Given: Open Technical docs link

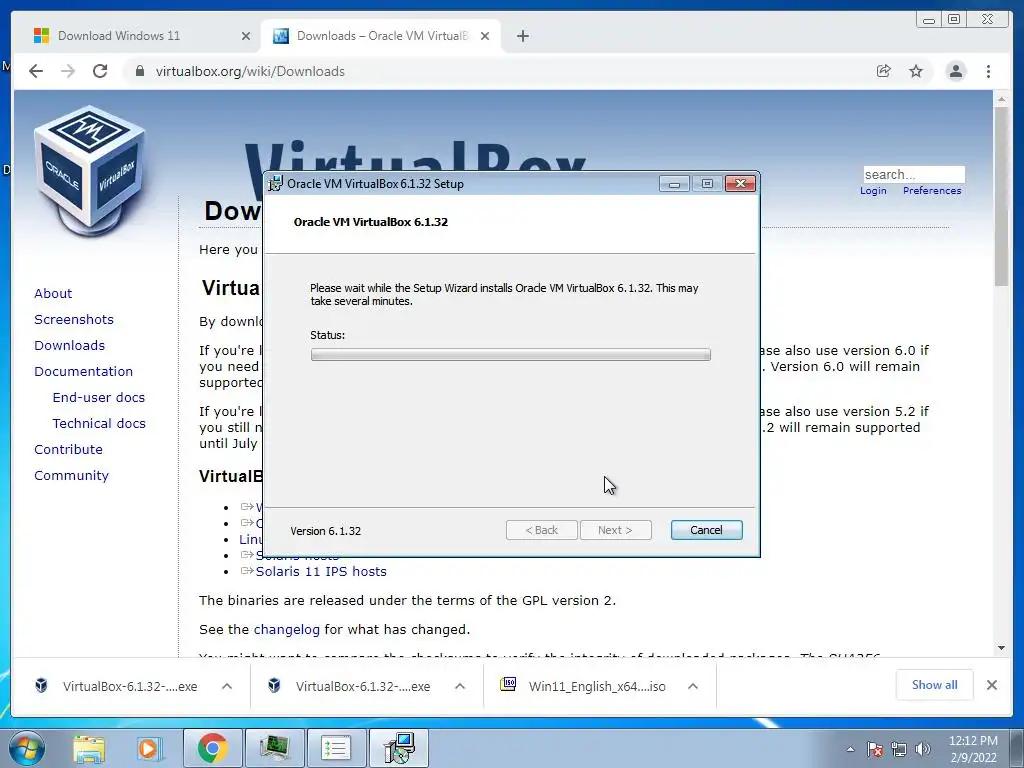Looking at the screenshot, I should (x=99, y=424).
